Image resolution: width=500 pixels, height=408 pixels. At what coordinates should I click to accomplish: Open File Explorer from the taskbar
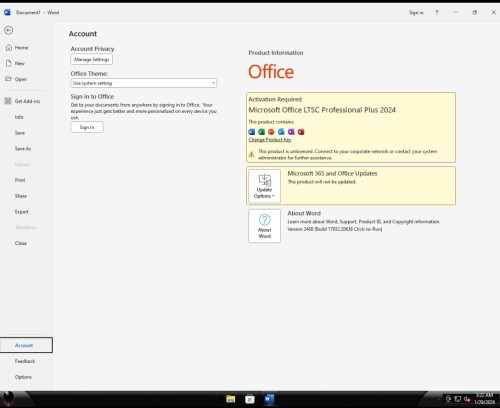point(231,399)
